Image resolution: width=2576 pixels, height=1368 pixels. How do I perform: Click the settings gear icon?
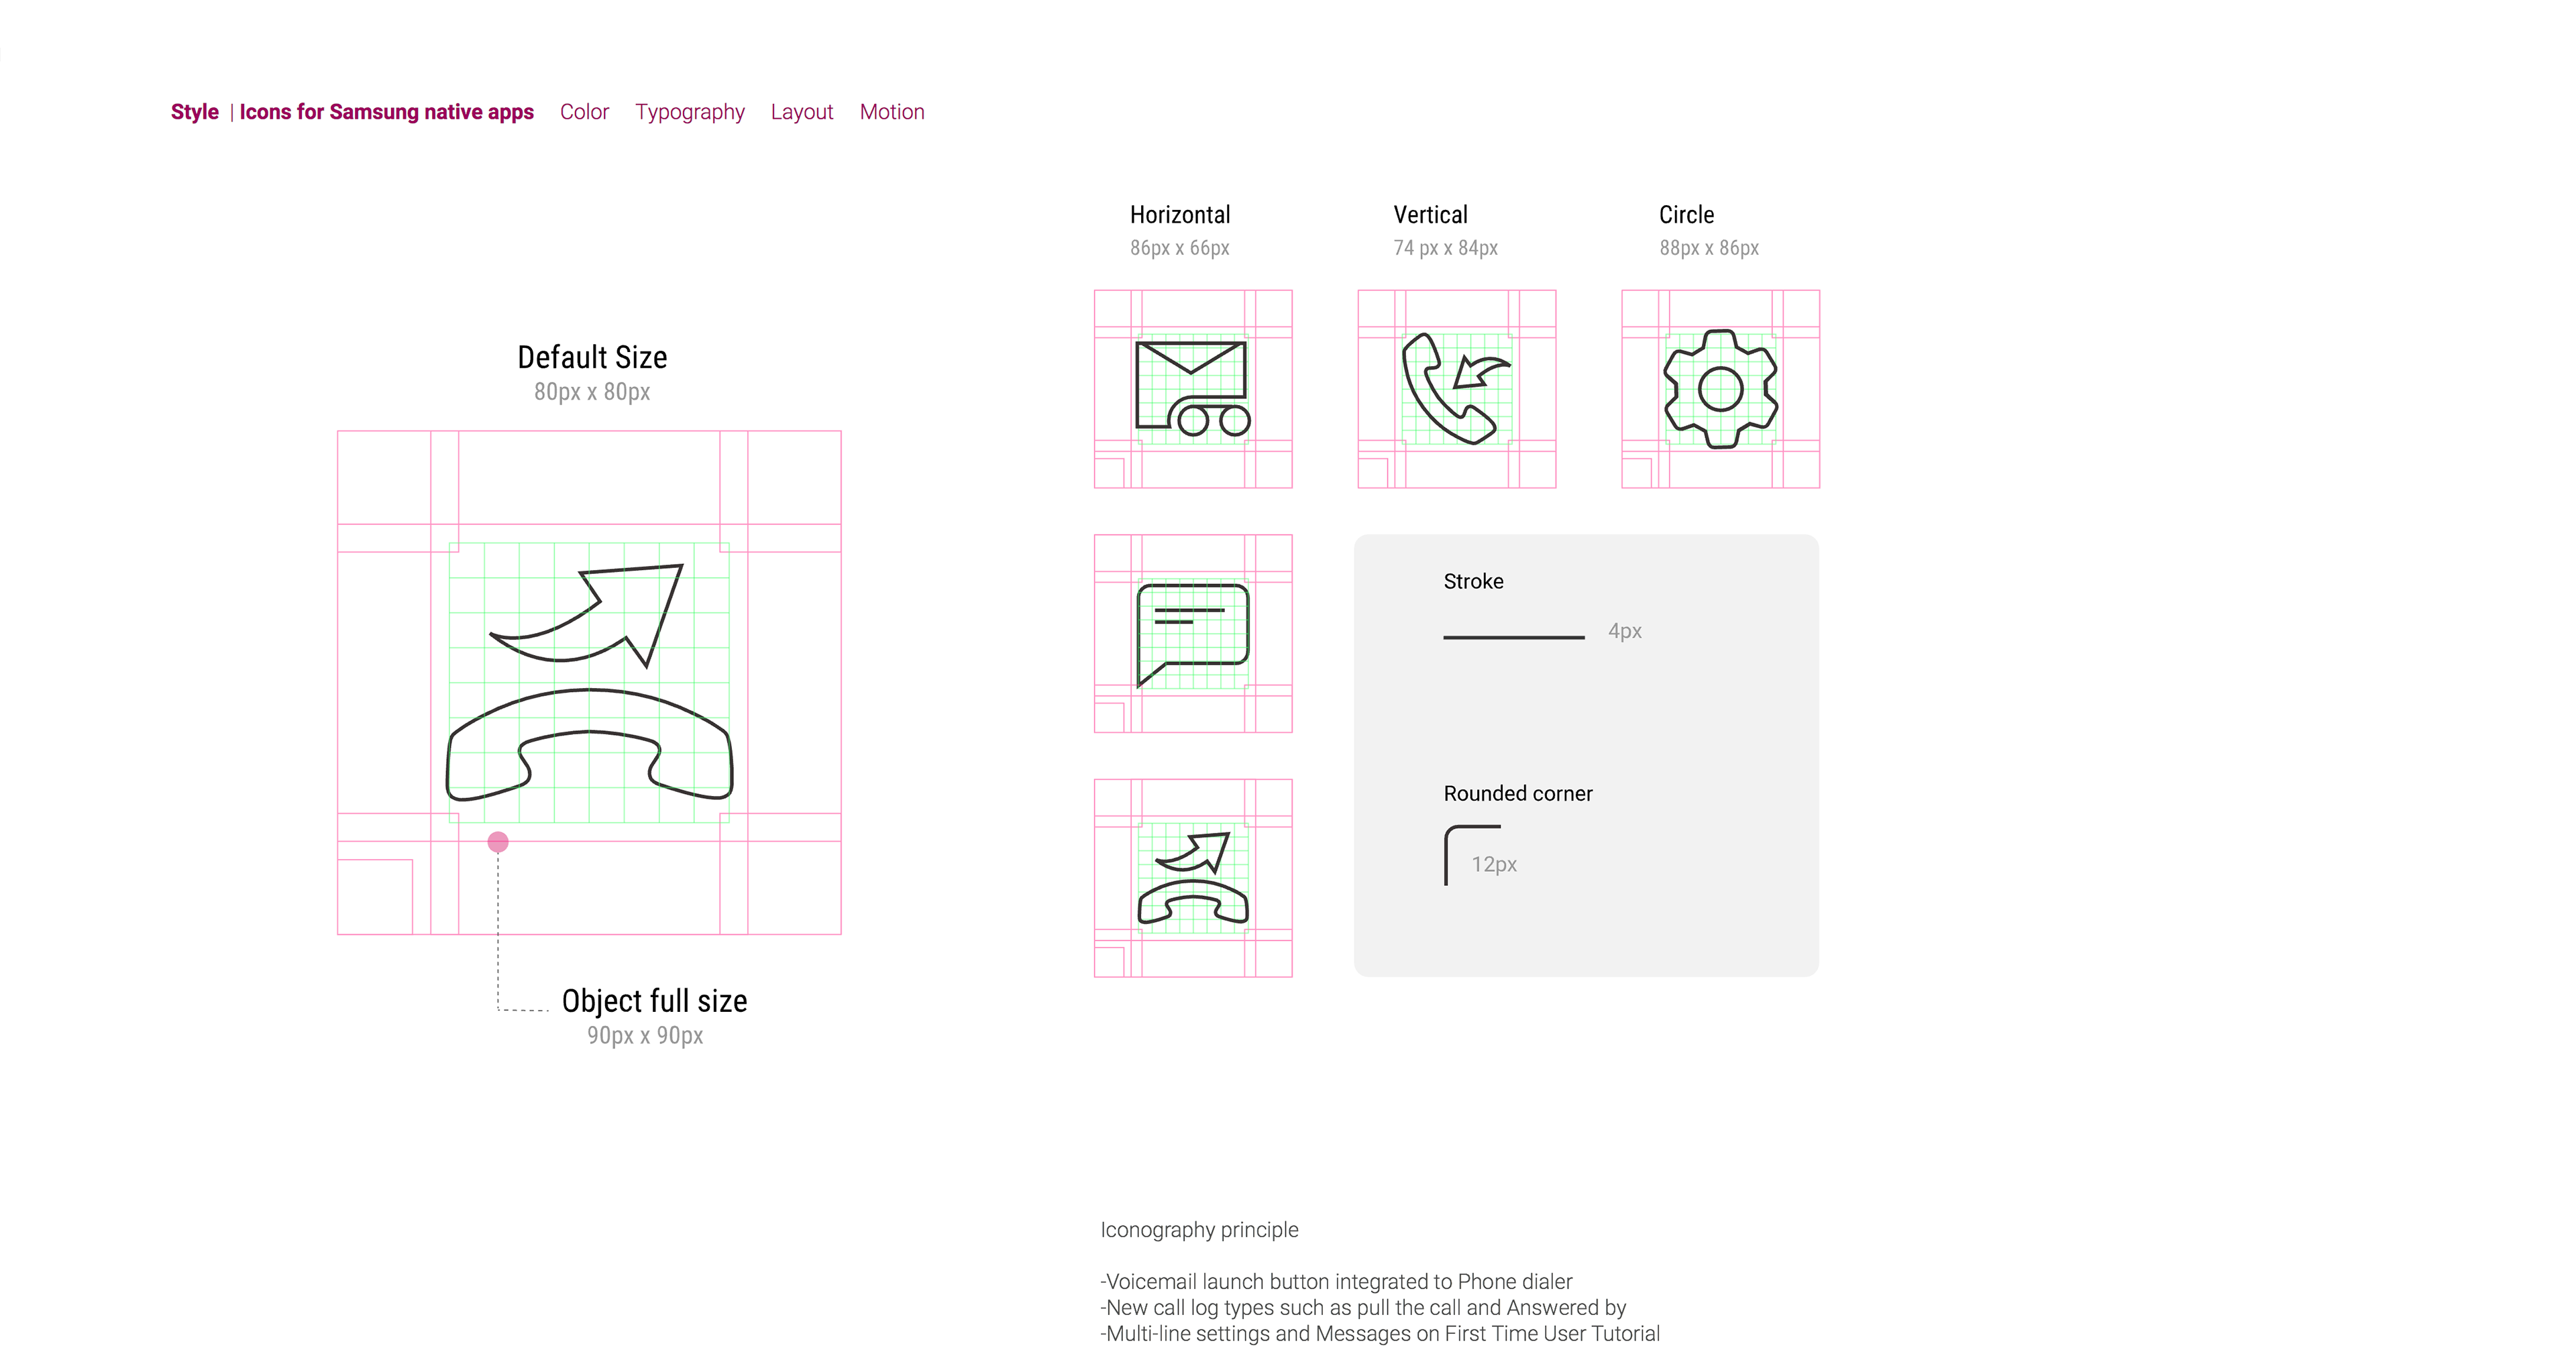(1720, 389)
